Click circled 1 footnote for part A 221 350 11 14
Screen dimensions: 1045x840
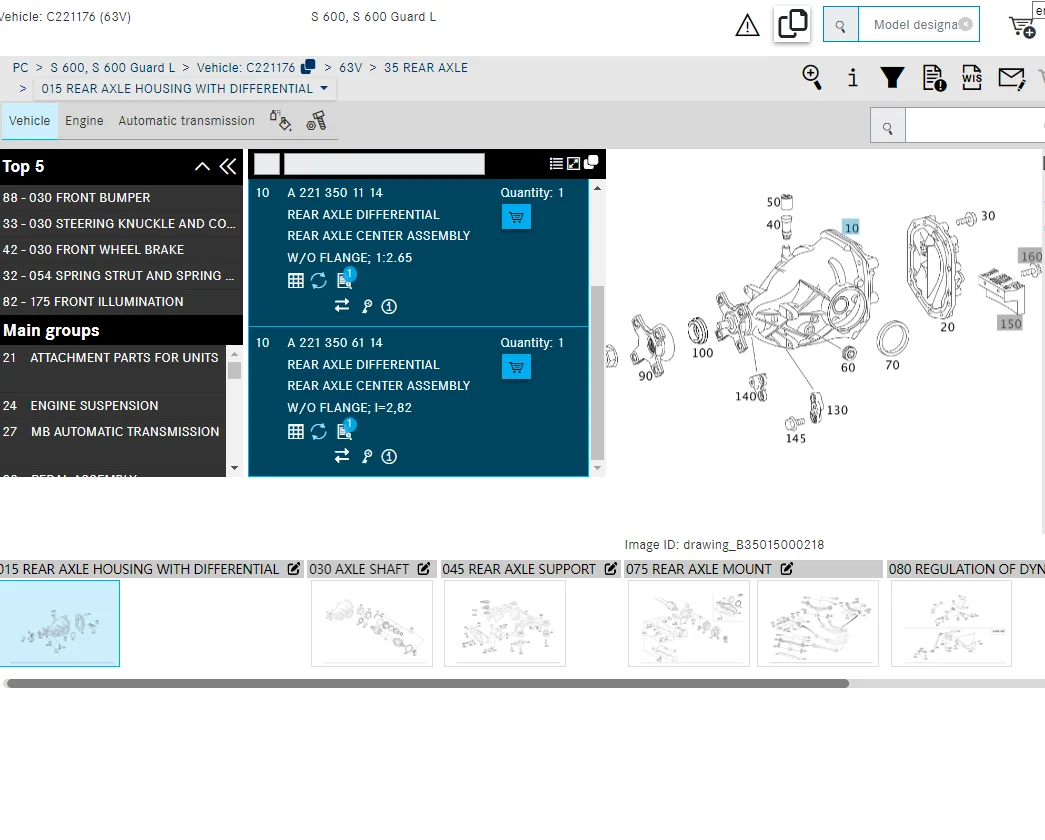[x=389, y=306]
